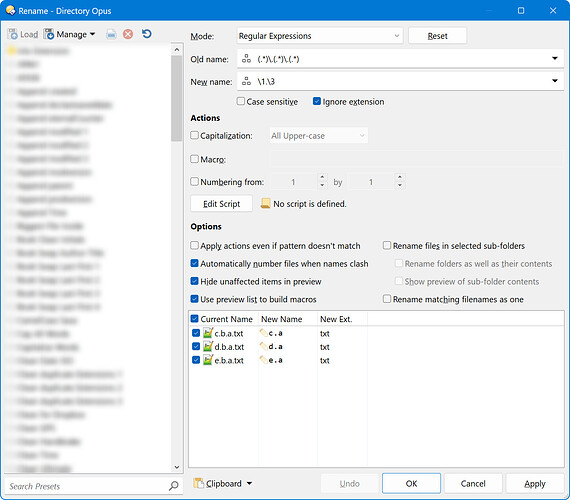
Task: Uncheck the c.b.a.txt row checkbox
Action: pyautogui.click(x=196, y=333)
